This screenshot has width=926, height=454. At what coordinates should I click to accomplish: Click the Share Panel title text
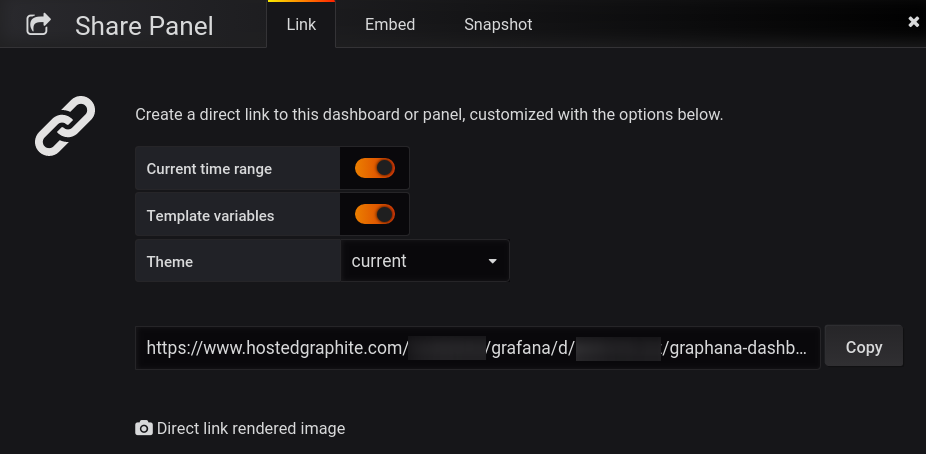(x=144, y=26)
